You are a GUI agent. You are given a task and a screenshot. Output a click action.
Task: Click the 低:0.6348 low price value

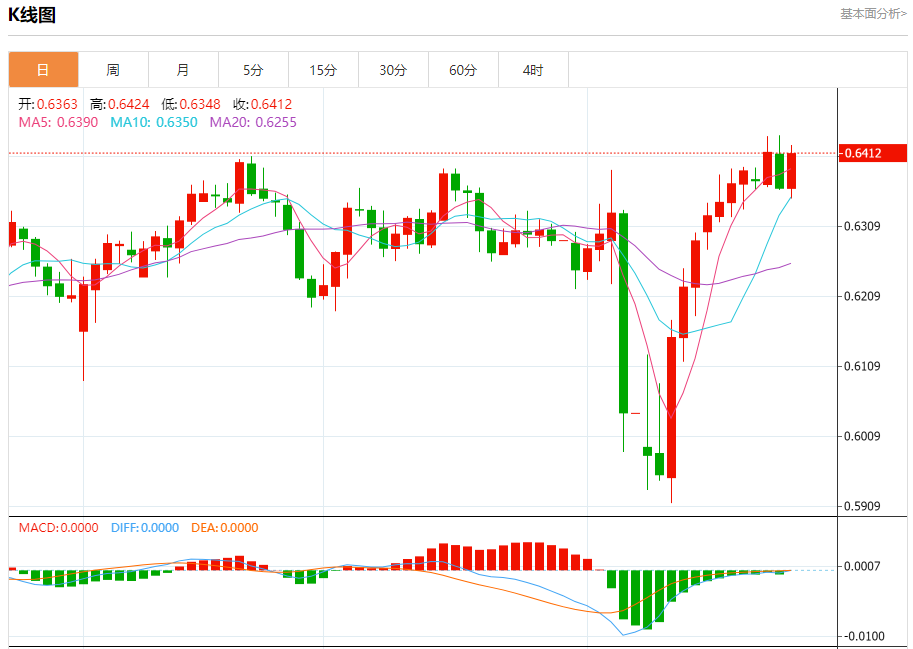pyautogui.click(x=191, y=104)
